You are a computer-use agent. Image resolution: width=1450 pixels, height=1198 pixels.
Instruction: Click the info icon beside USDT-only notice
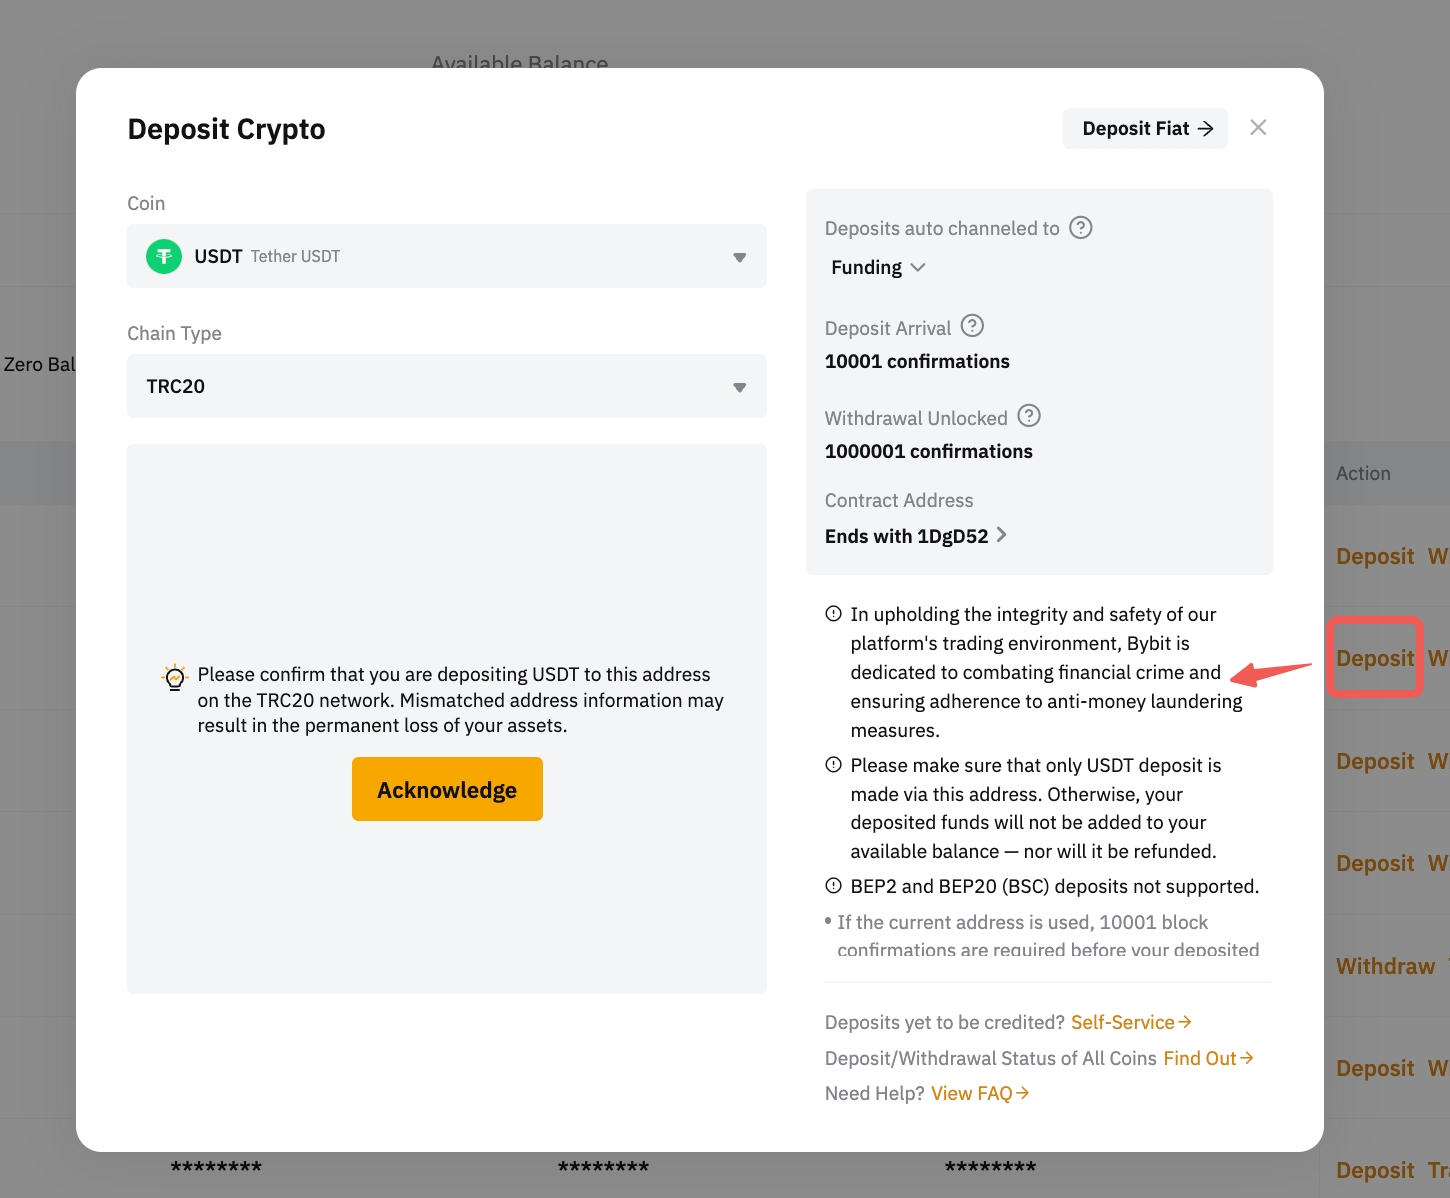pyautogui.click(x=833, y=765)
